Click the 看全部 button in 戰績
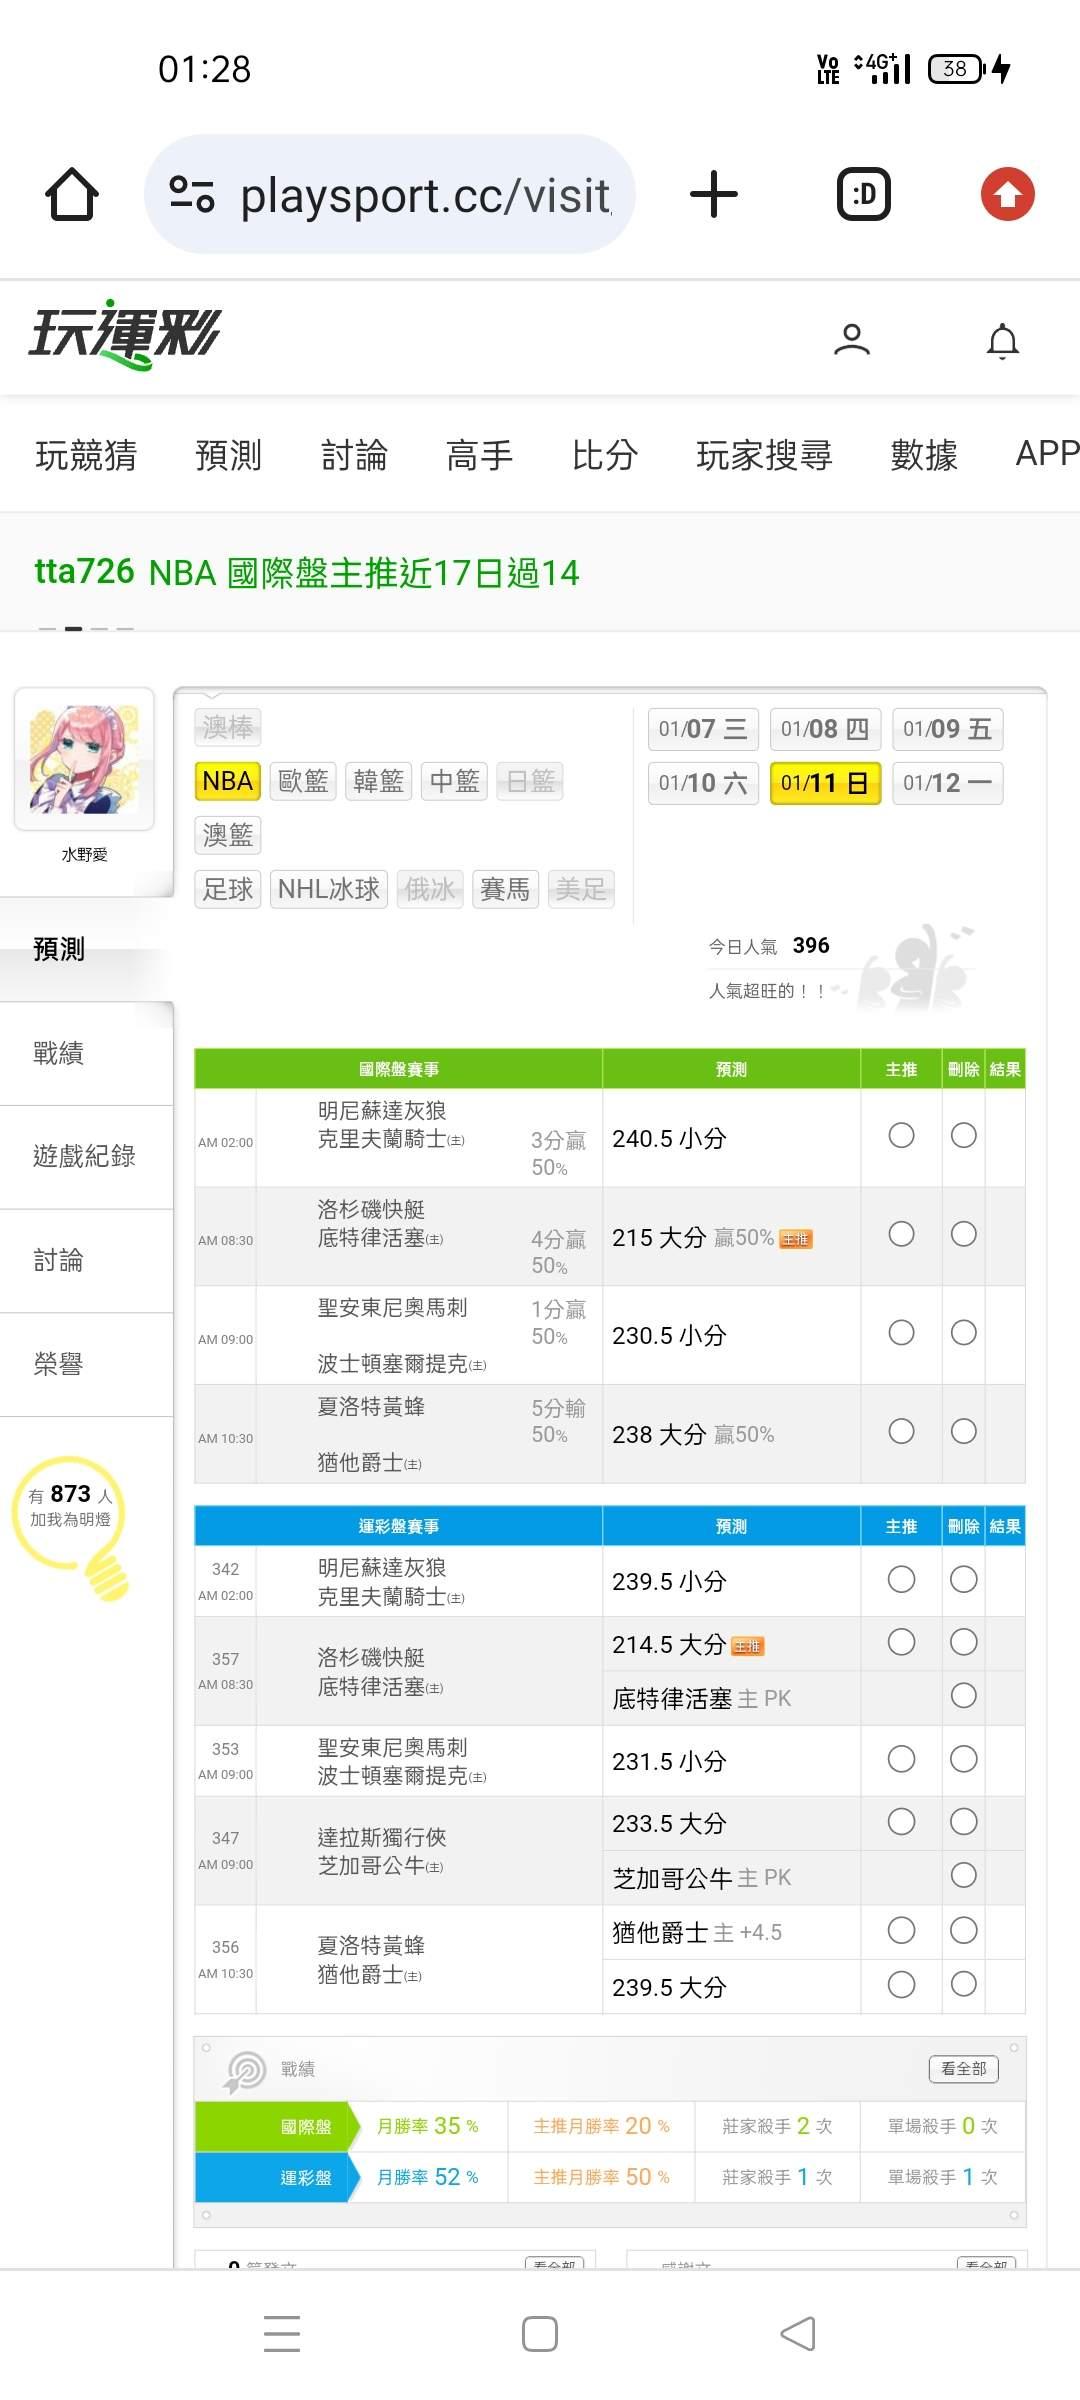 pos(963,2069)
